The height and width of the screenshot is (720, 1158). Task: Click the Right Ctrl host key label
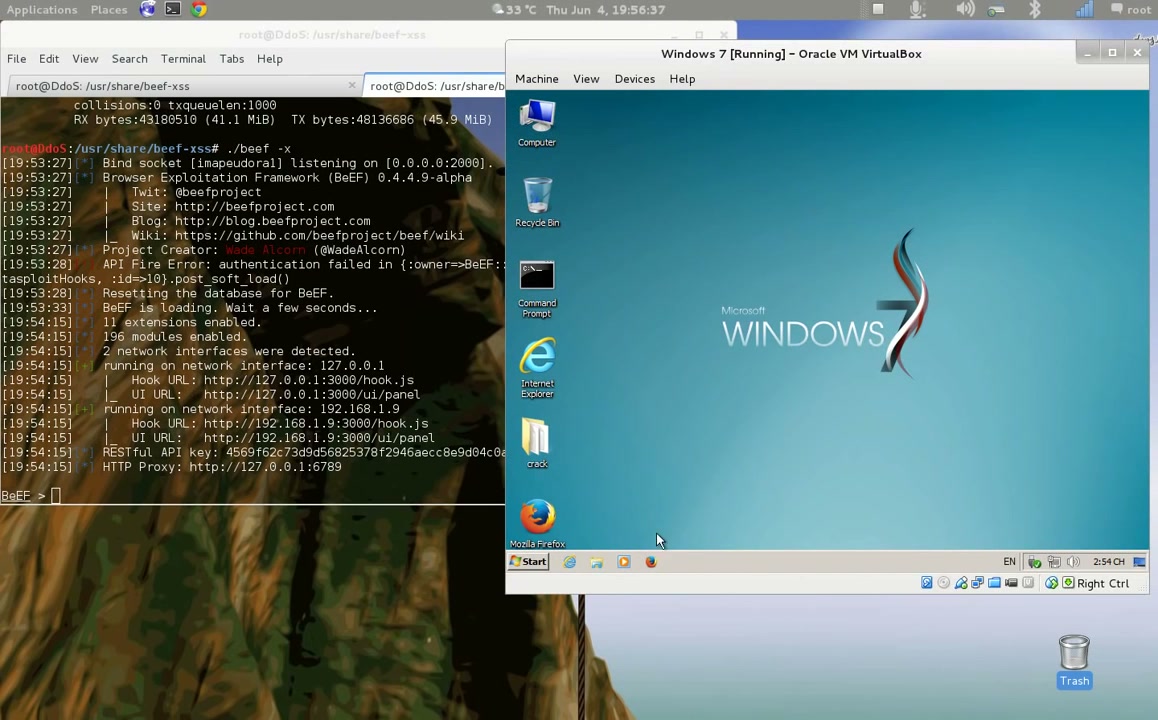tap(1103, 583)
